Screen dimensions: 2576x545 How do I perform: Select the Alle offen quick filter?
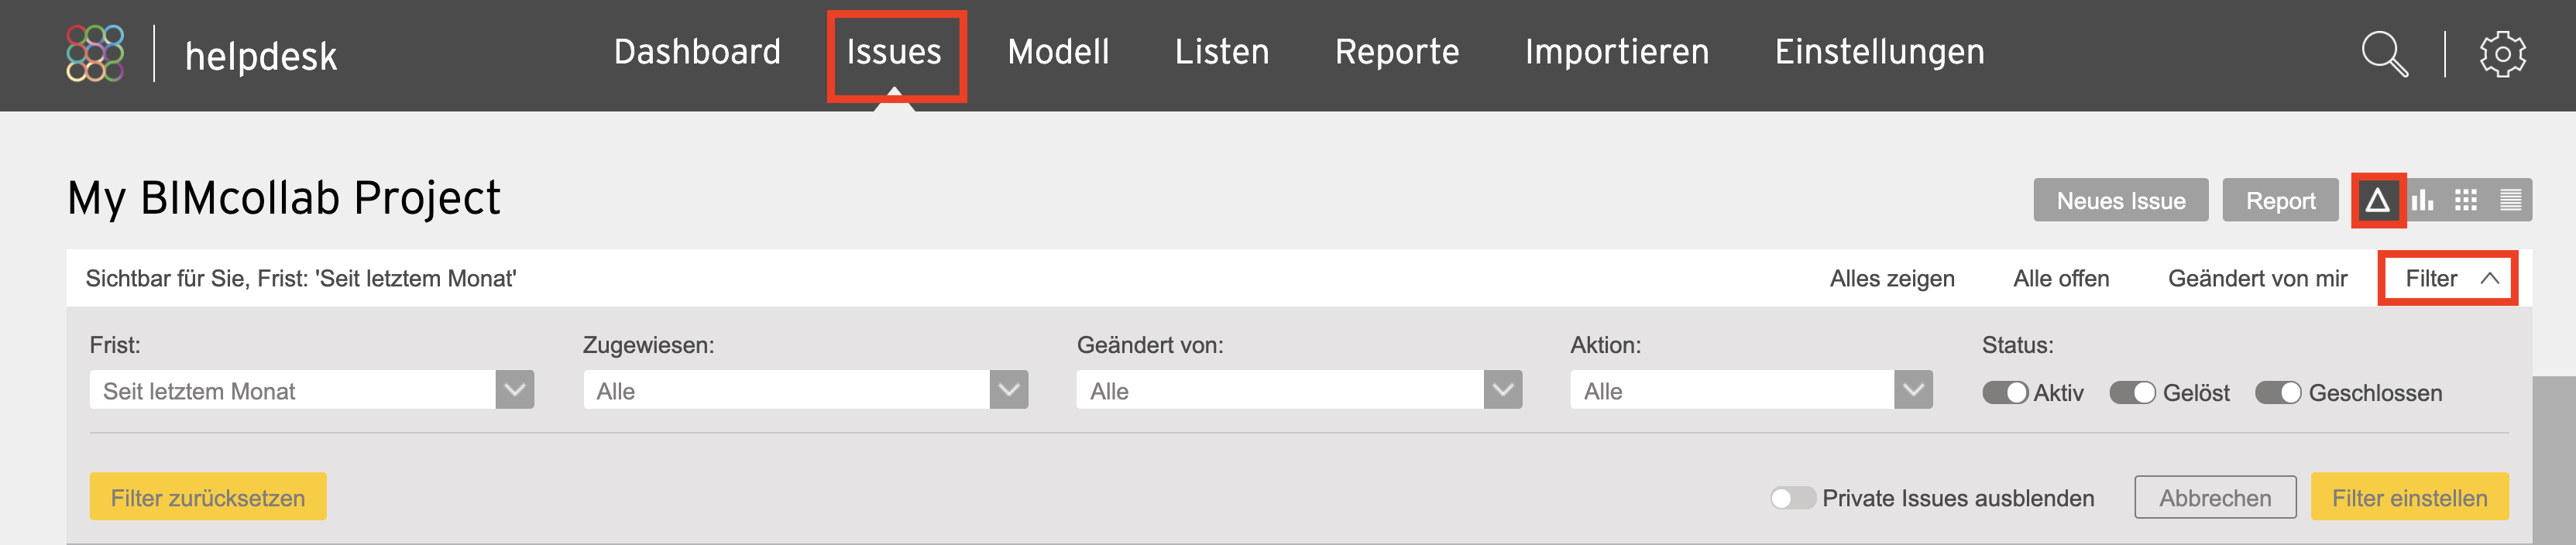click(x=2061, y=279)
